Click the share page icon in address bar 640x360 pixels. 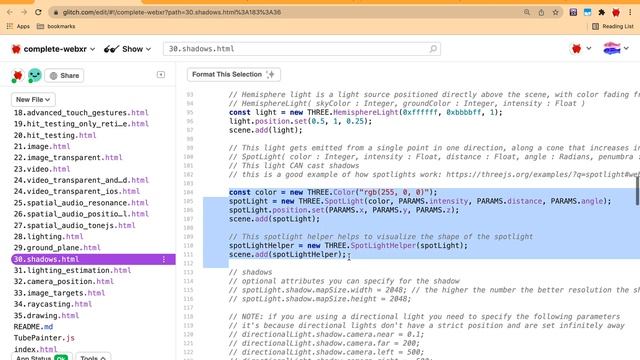tap(541, 12)
